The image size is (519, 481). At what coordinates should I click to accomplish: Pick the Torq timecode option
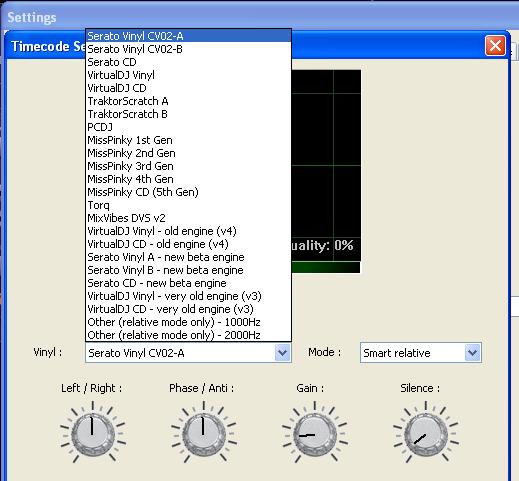[188, 205]
